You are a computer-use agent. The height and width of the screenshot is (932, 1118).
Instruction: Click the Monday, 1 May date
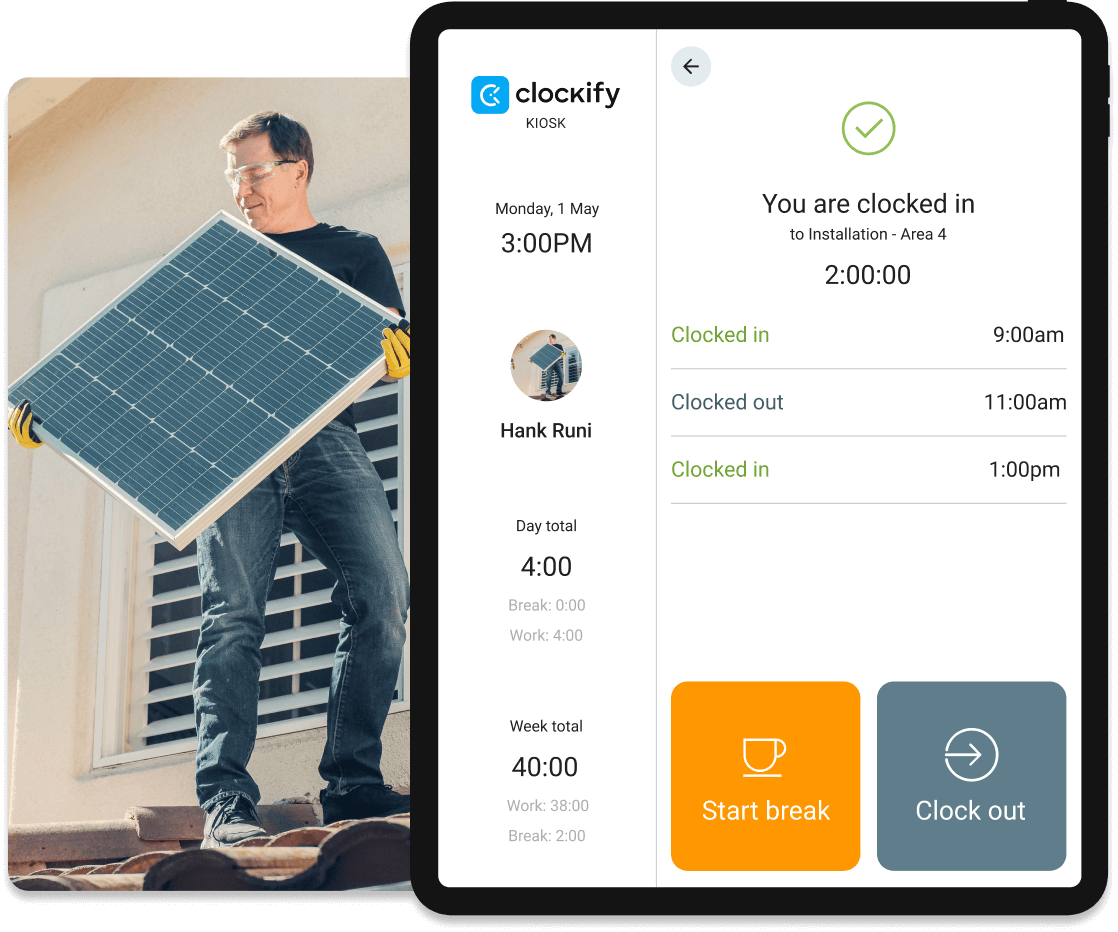[547, 209]
